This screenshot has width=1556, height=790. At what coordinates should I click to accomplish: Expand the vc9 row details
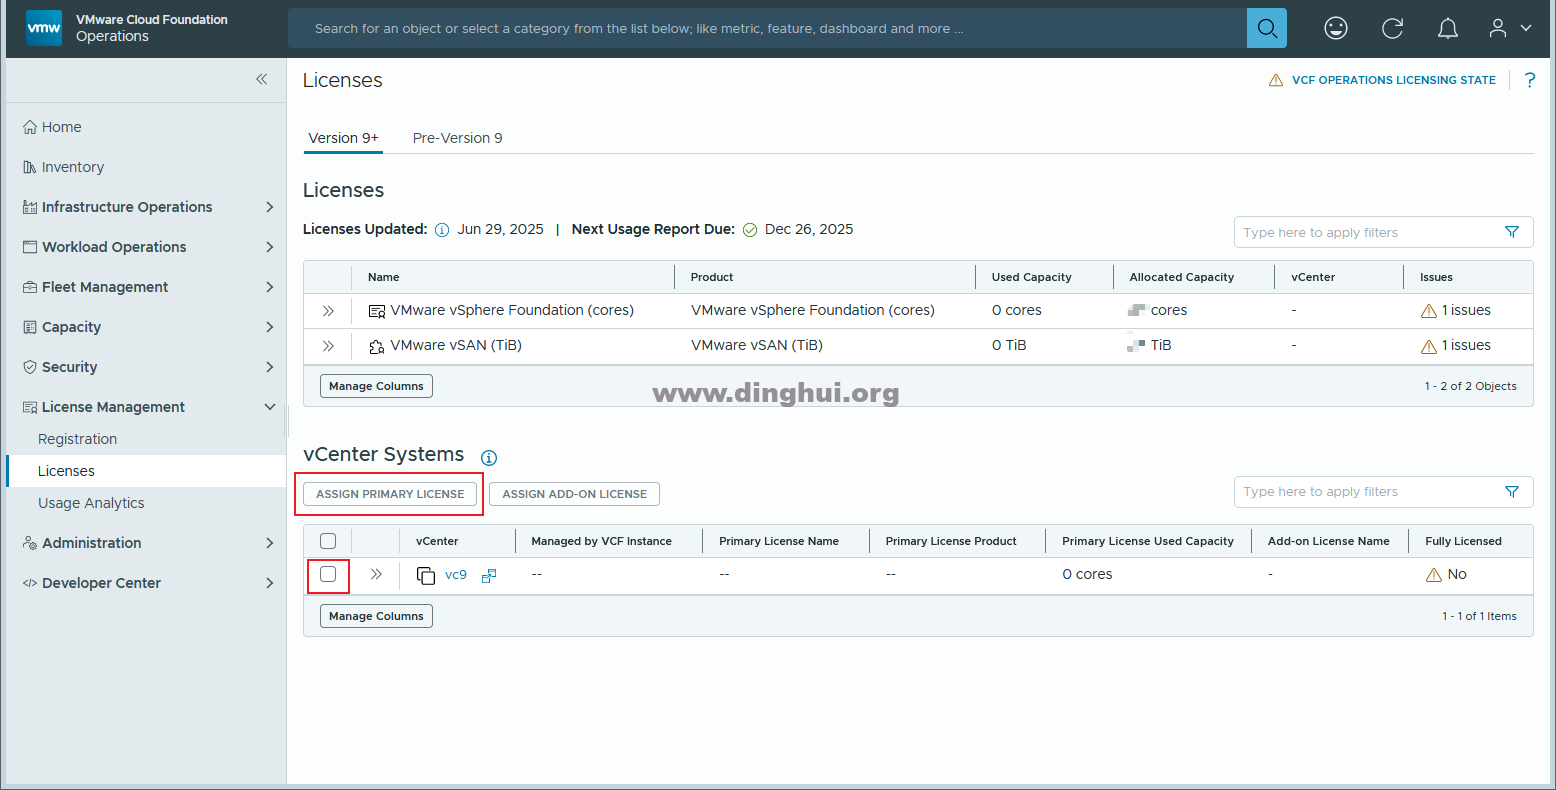tap(376, 574)
